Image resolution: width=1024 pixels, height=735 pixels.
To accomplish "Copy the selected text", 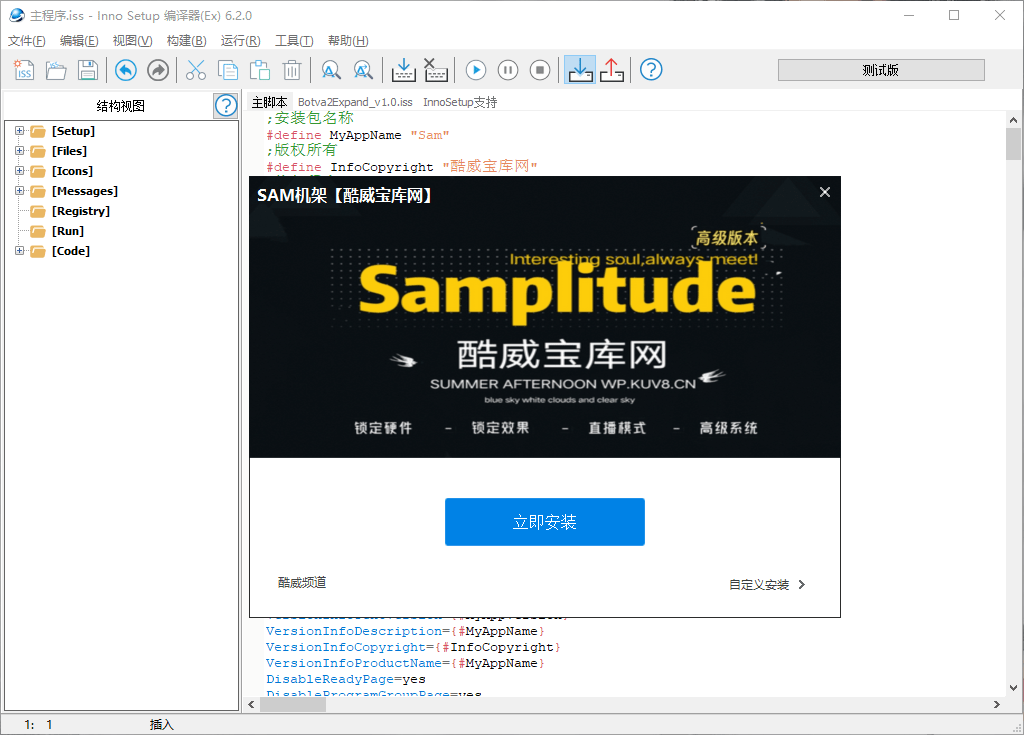I will (228, 70).
